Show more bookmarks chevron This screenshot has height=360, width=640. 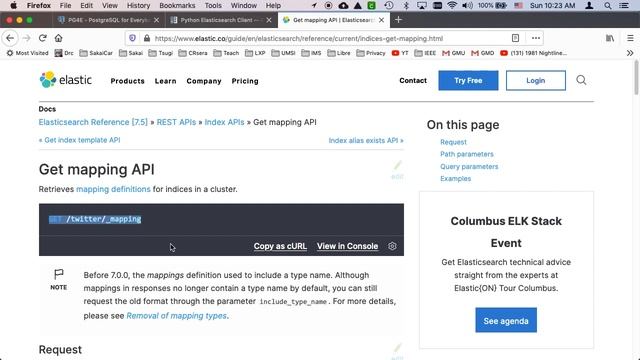630,53
